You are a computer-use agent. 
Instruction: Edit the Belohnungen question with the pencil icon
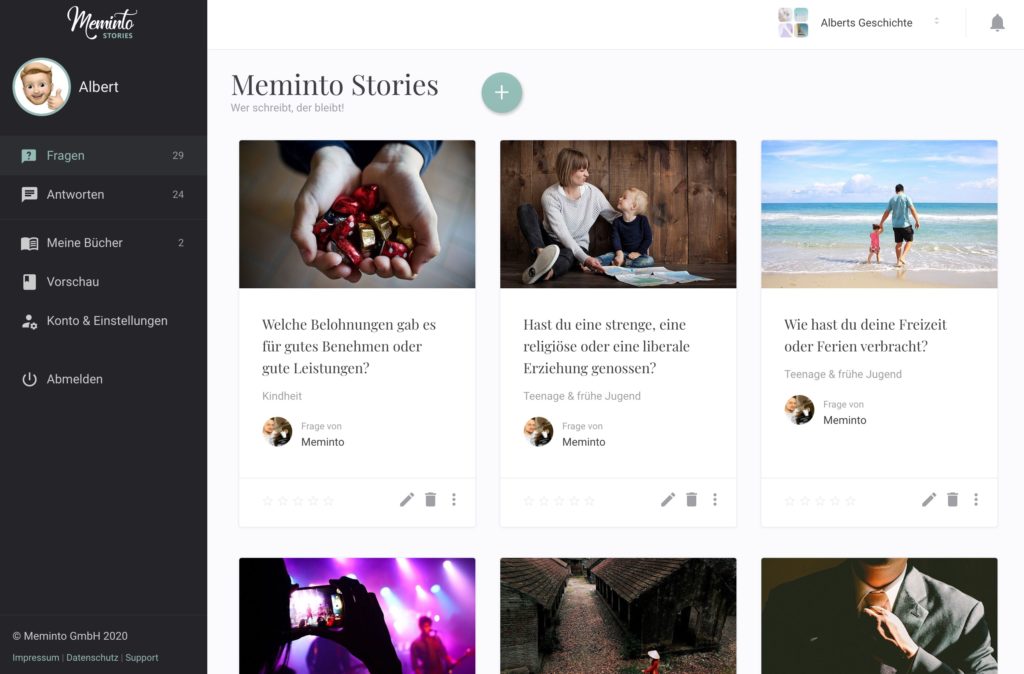407,500
